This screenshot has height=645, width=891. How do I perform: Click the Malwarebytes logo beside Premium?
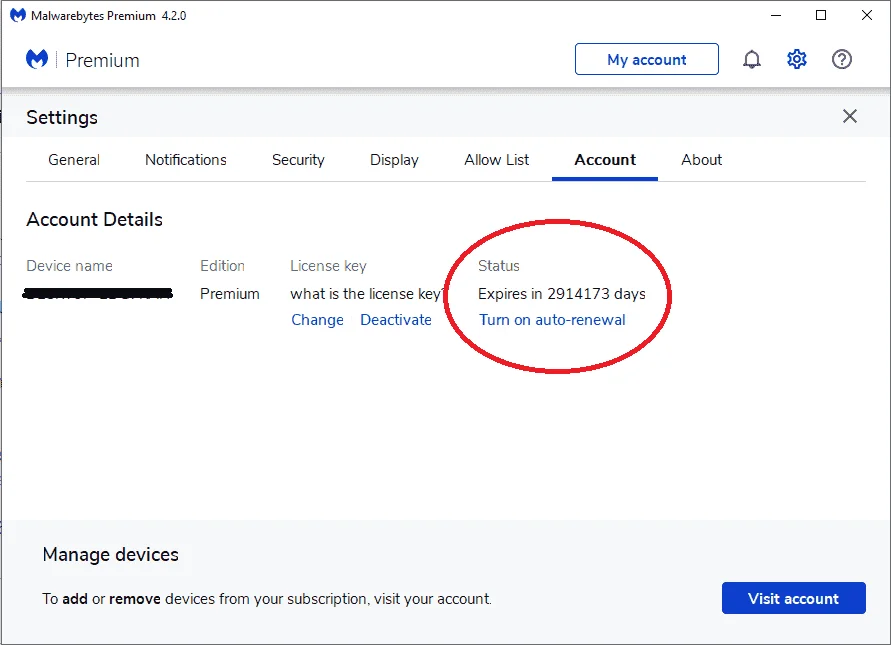tap(37, 59)
